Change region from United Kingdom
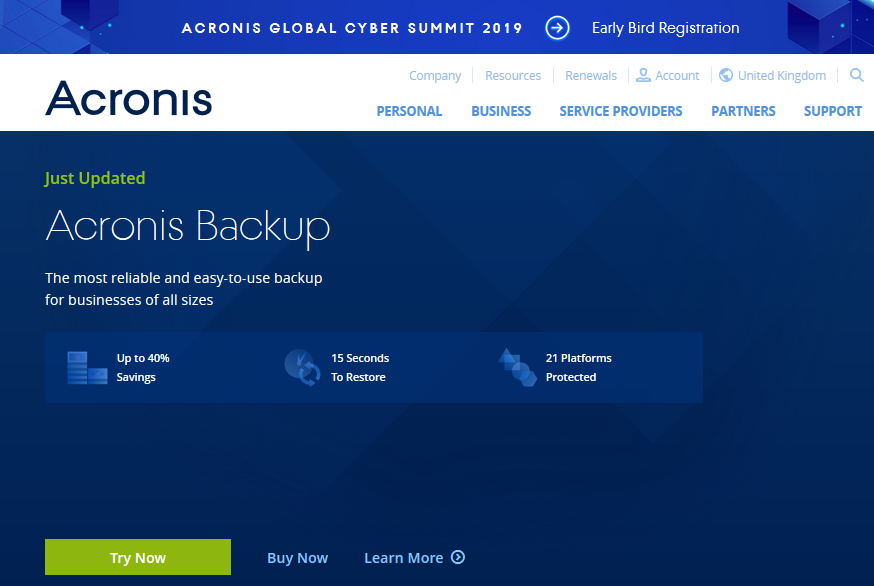 [x=781, y=76]
